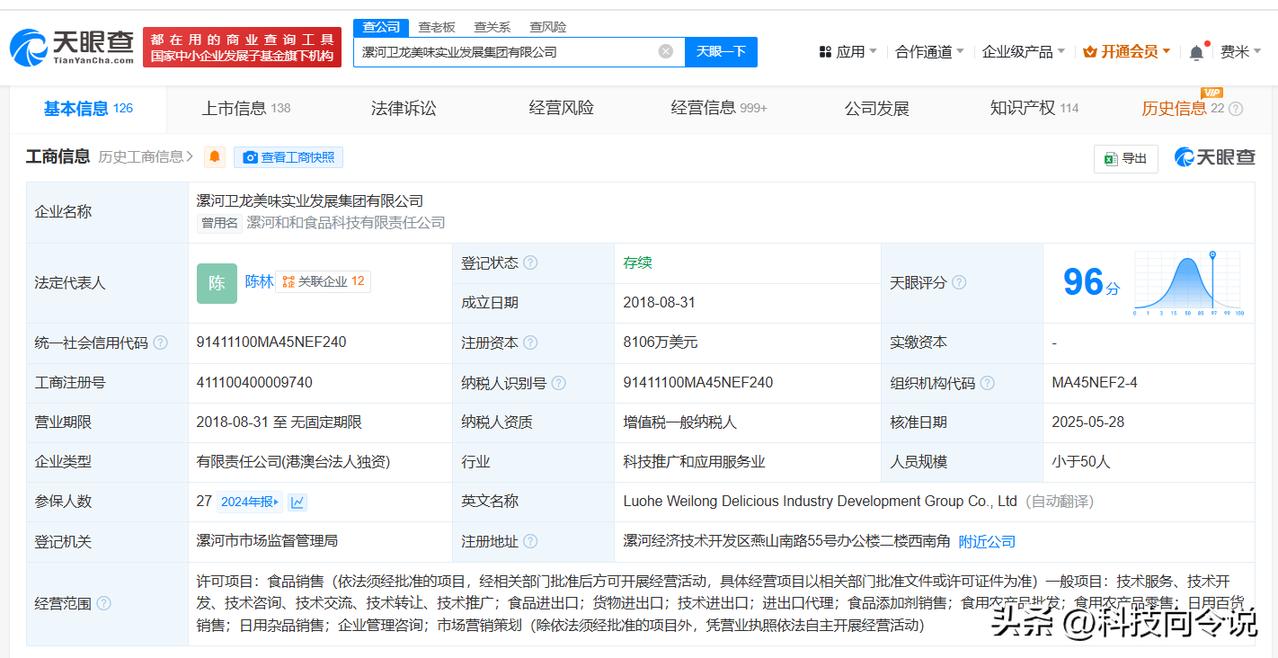
Task: Click 核准日期 value 2025-05-28
Action: [x=1087, y=422]
